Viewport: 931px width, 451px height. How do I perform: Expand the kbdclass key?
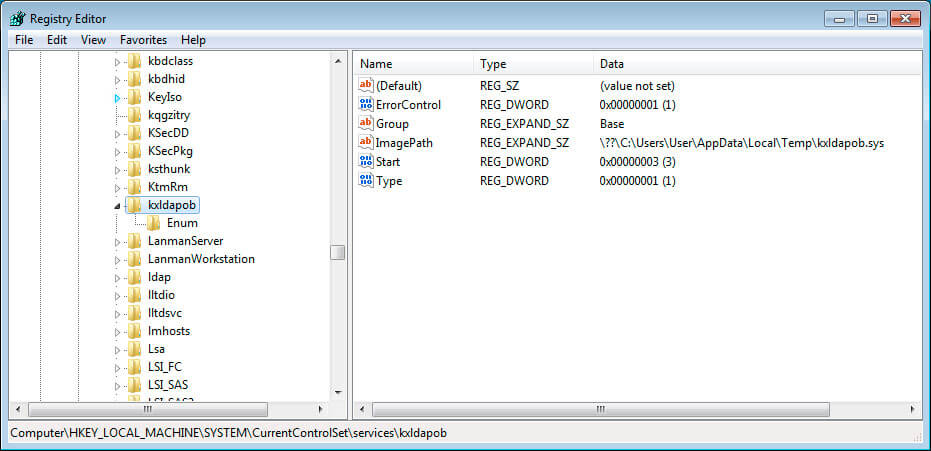point(117,62)
